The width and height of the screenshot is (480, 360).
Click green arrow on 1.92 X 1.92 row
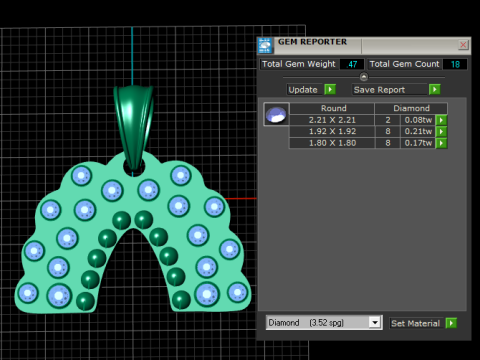(x=441, y=131)
